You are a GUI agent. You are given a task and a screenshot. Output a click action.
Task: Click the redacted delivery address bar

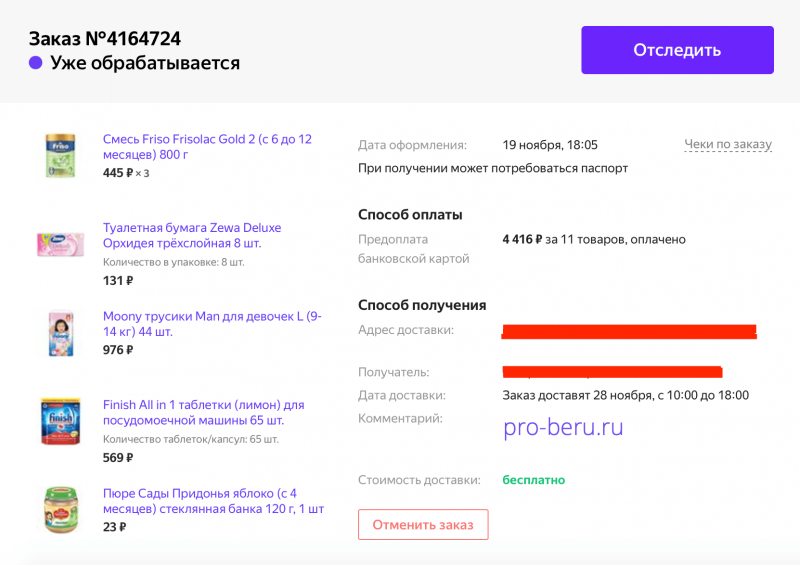(x=629, y=331)
